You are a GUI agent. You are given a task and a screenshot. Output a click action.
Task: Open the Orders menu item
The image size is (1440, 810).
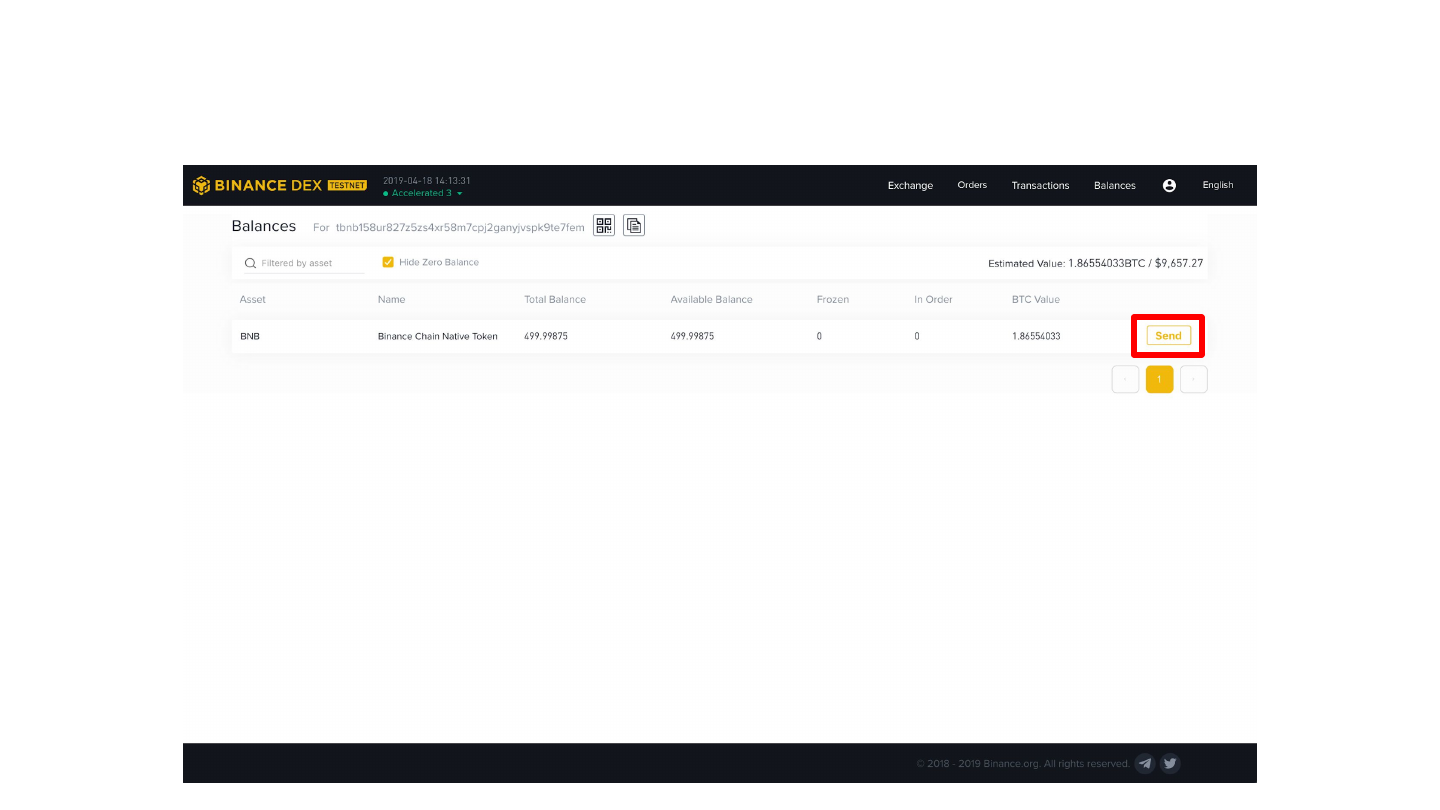[x=972, y=185]
